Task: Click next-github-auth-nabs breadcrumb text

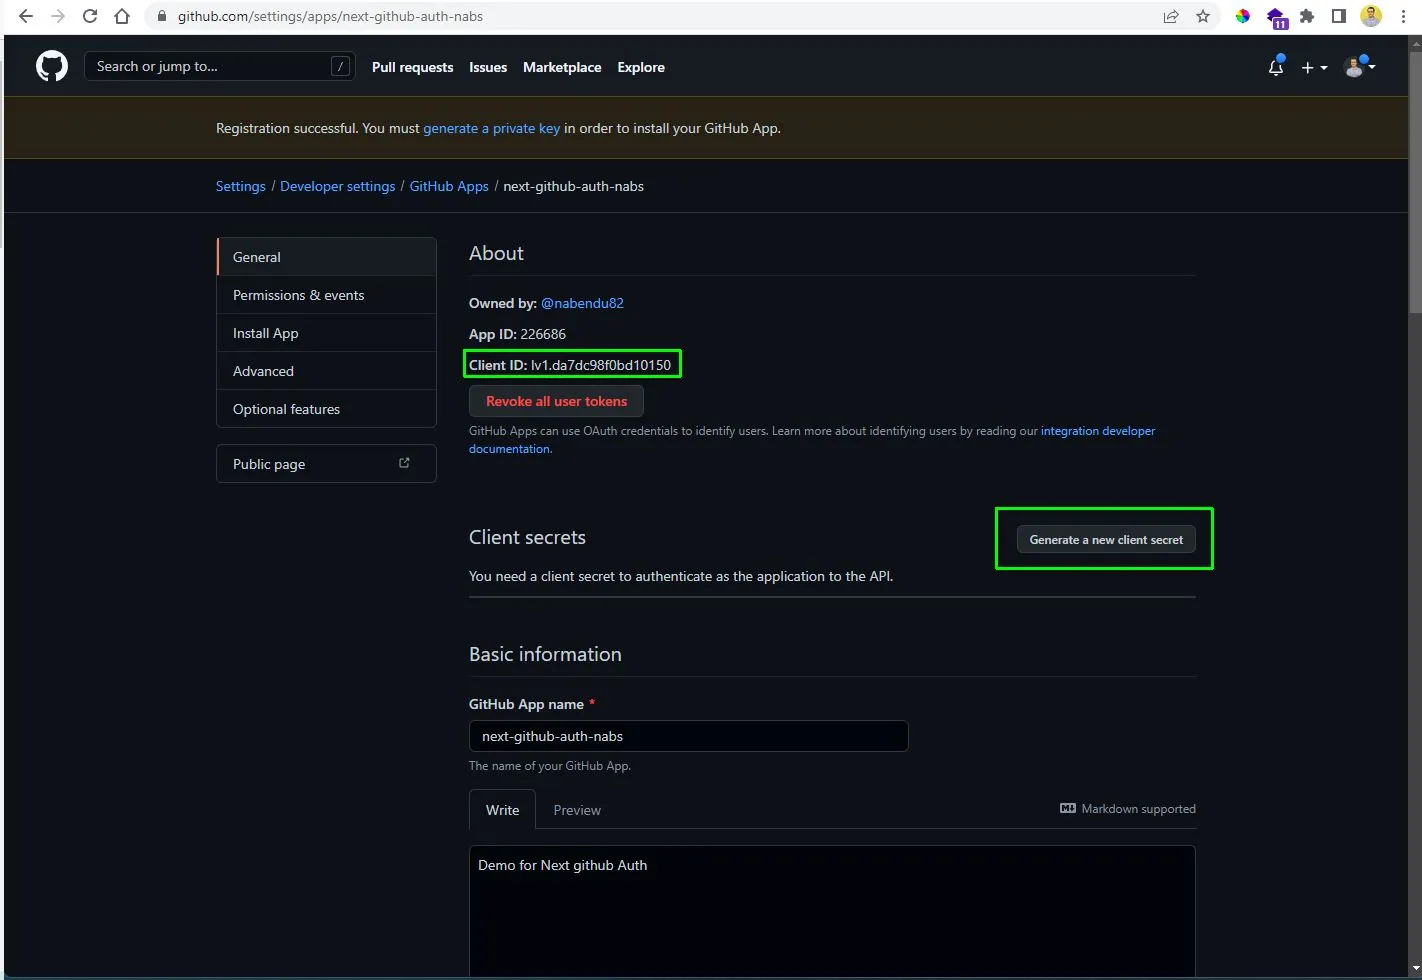Action: tap(573, 186)
